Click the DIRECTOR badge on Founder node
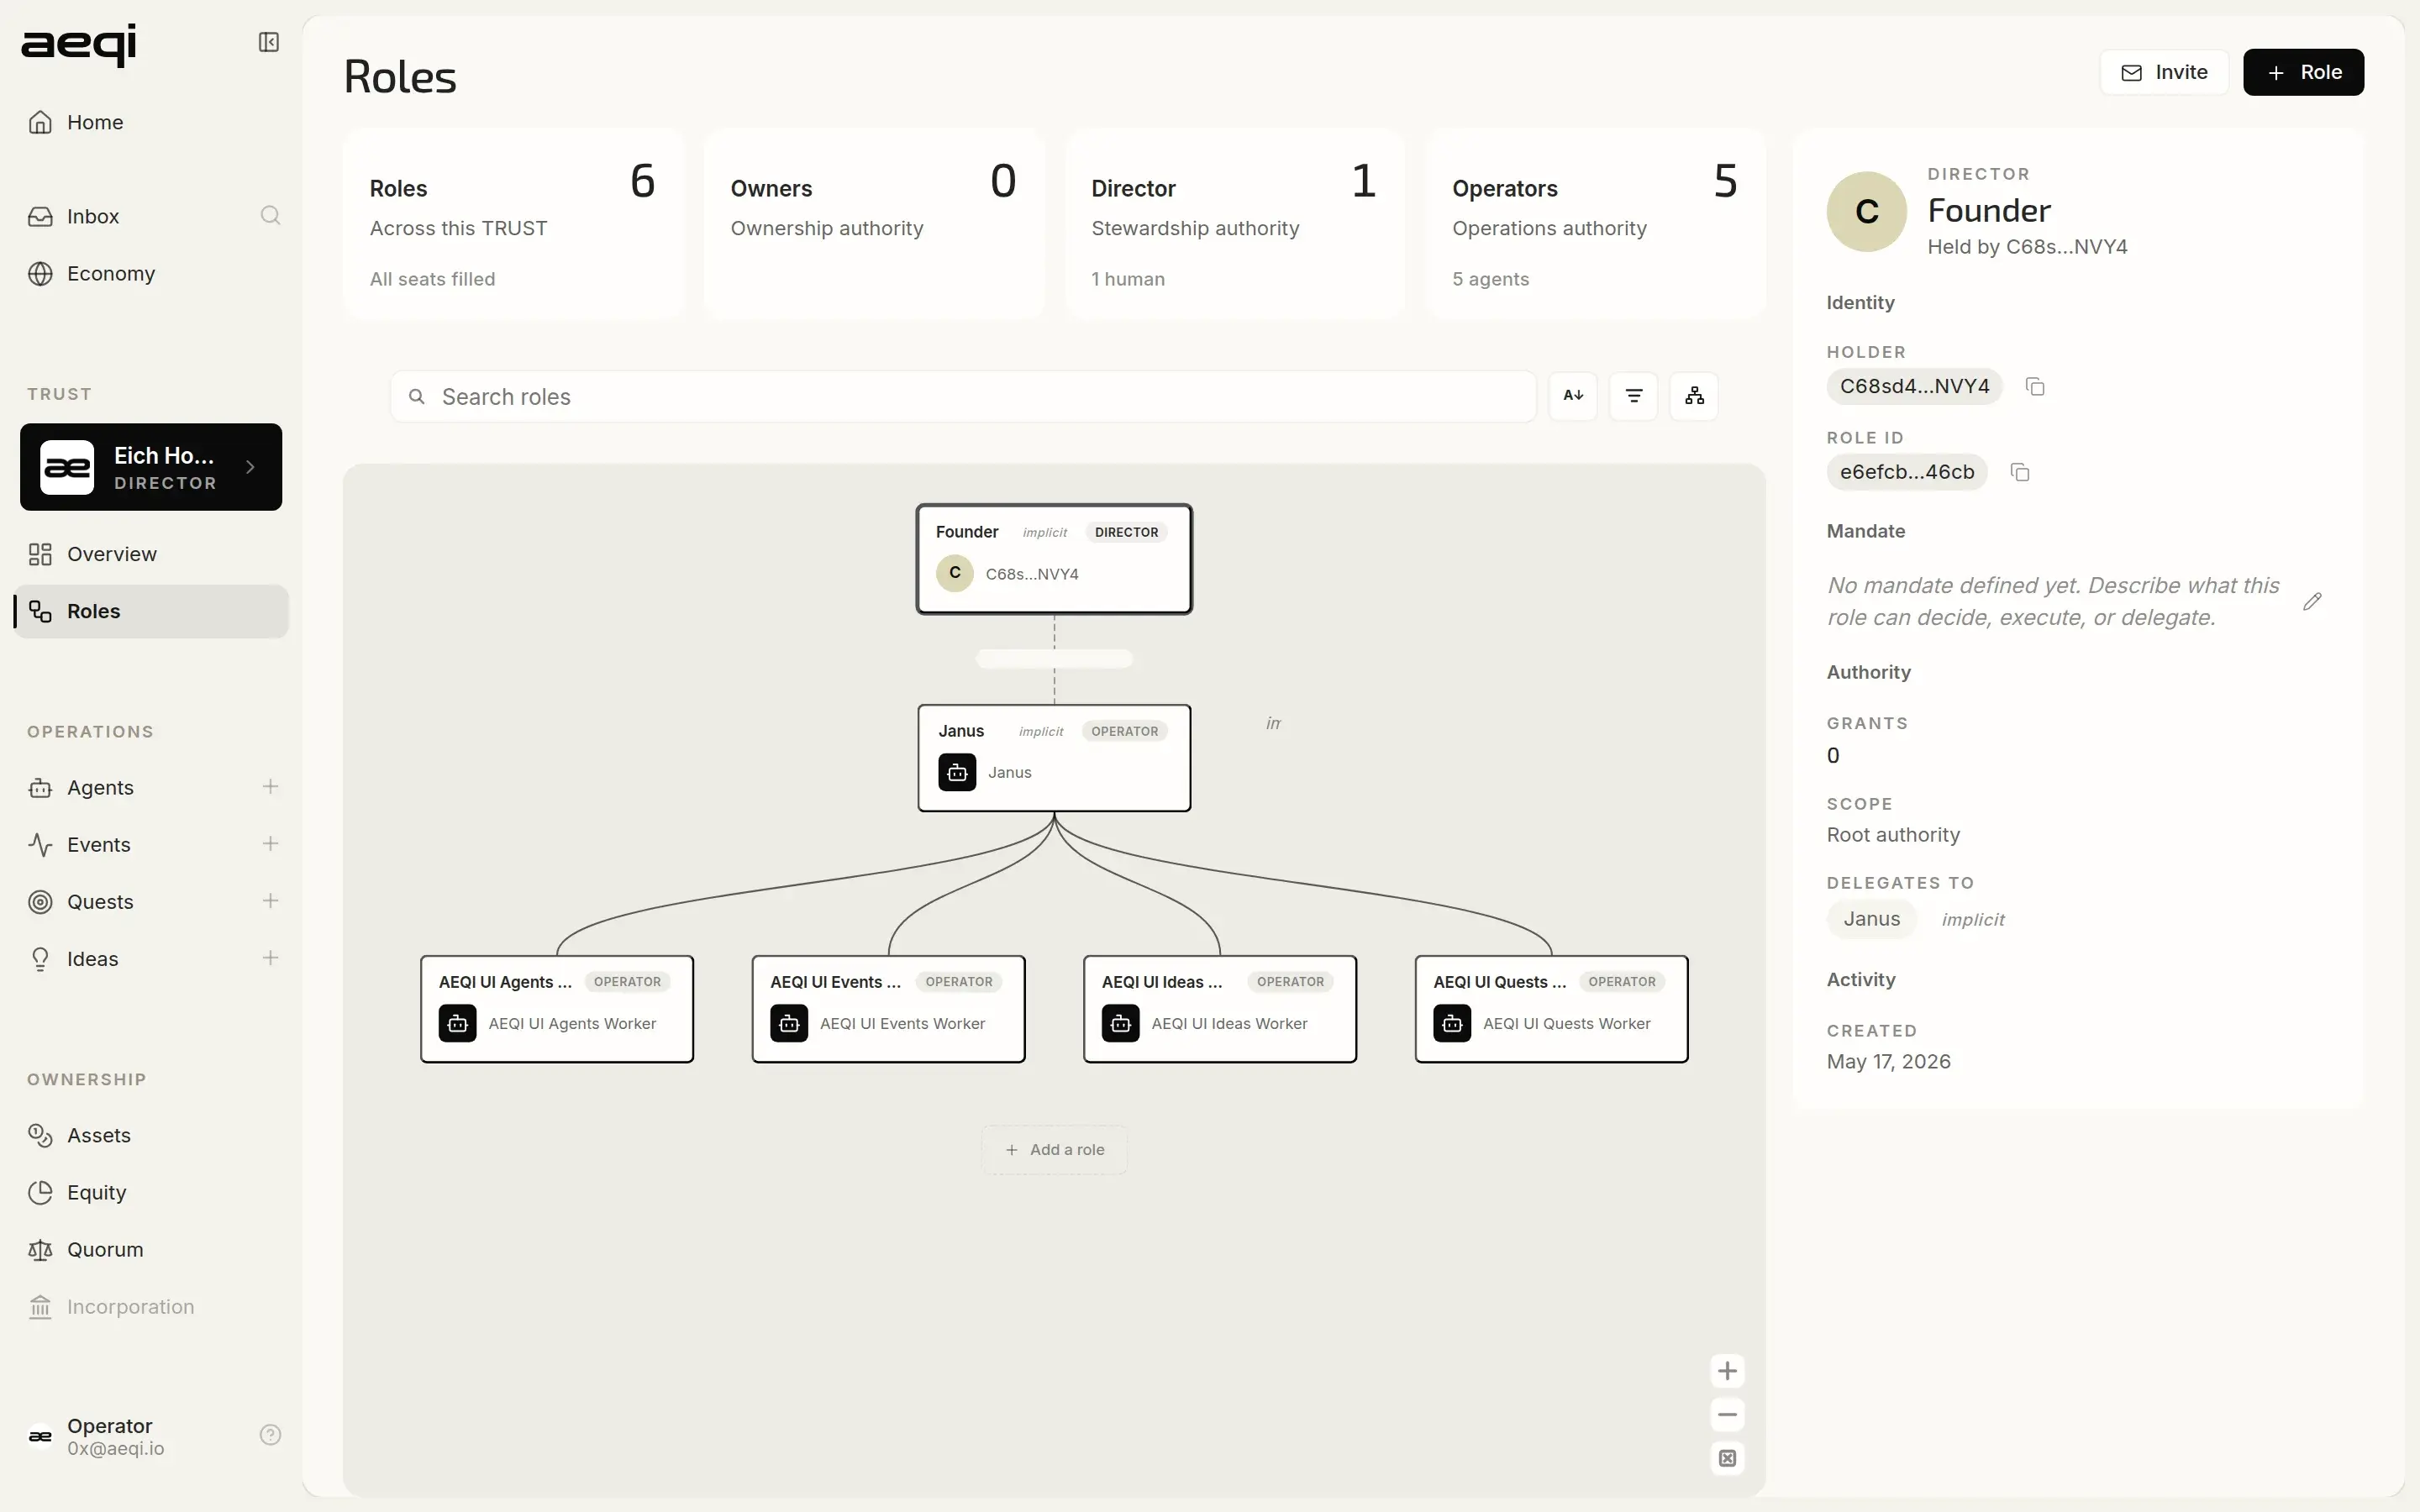The height and width of the screenshot is (1512, 2420). pos(1126,532)
